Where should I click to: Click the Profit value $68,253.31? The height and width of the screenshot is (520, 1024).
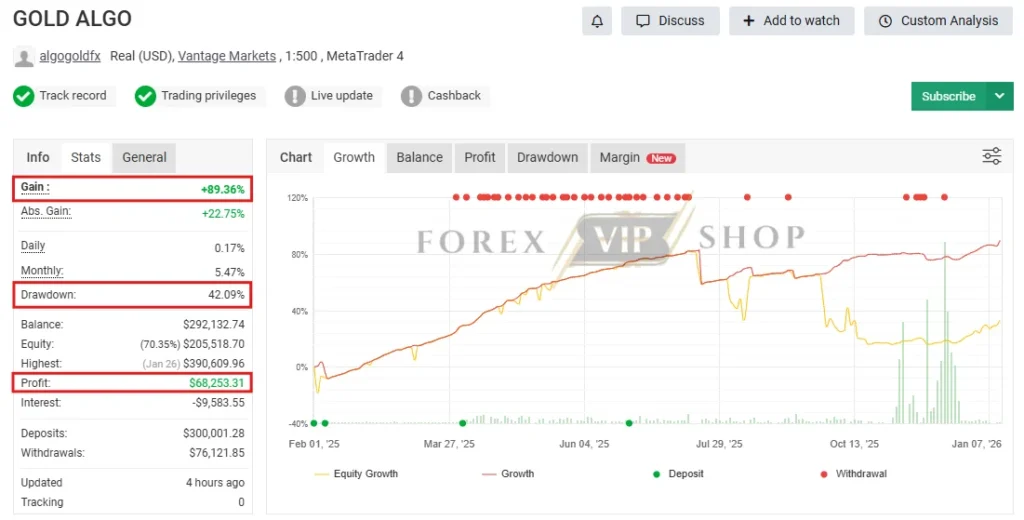tap(217, 383)
